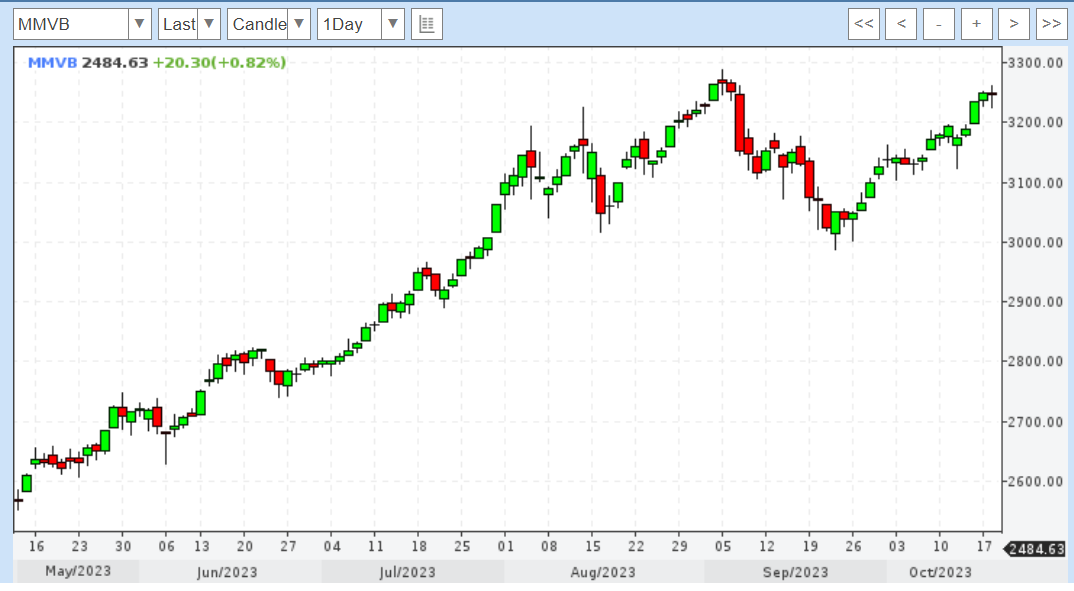
Task: Jump to the latest data with >> button
Action: click(x=1051, y=24)
